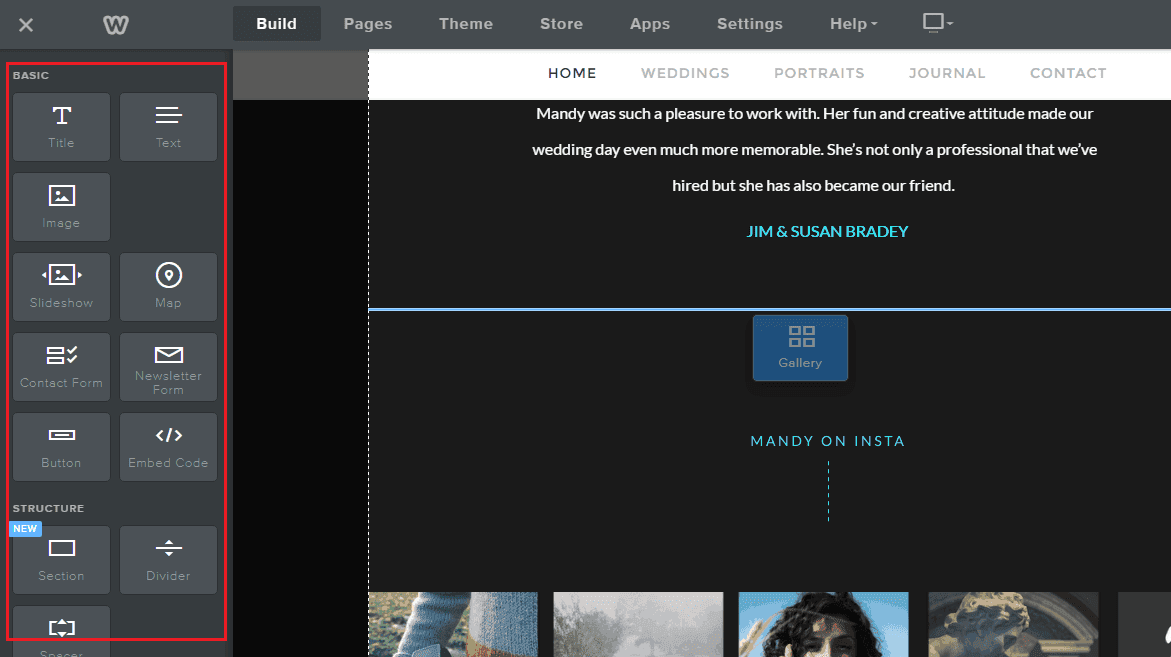Click the STRUCTURE category heading

pyautogui.click(x=48, y=508)
